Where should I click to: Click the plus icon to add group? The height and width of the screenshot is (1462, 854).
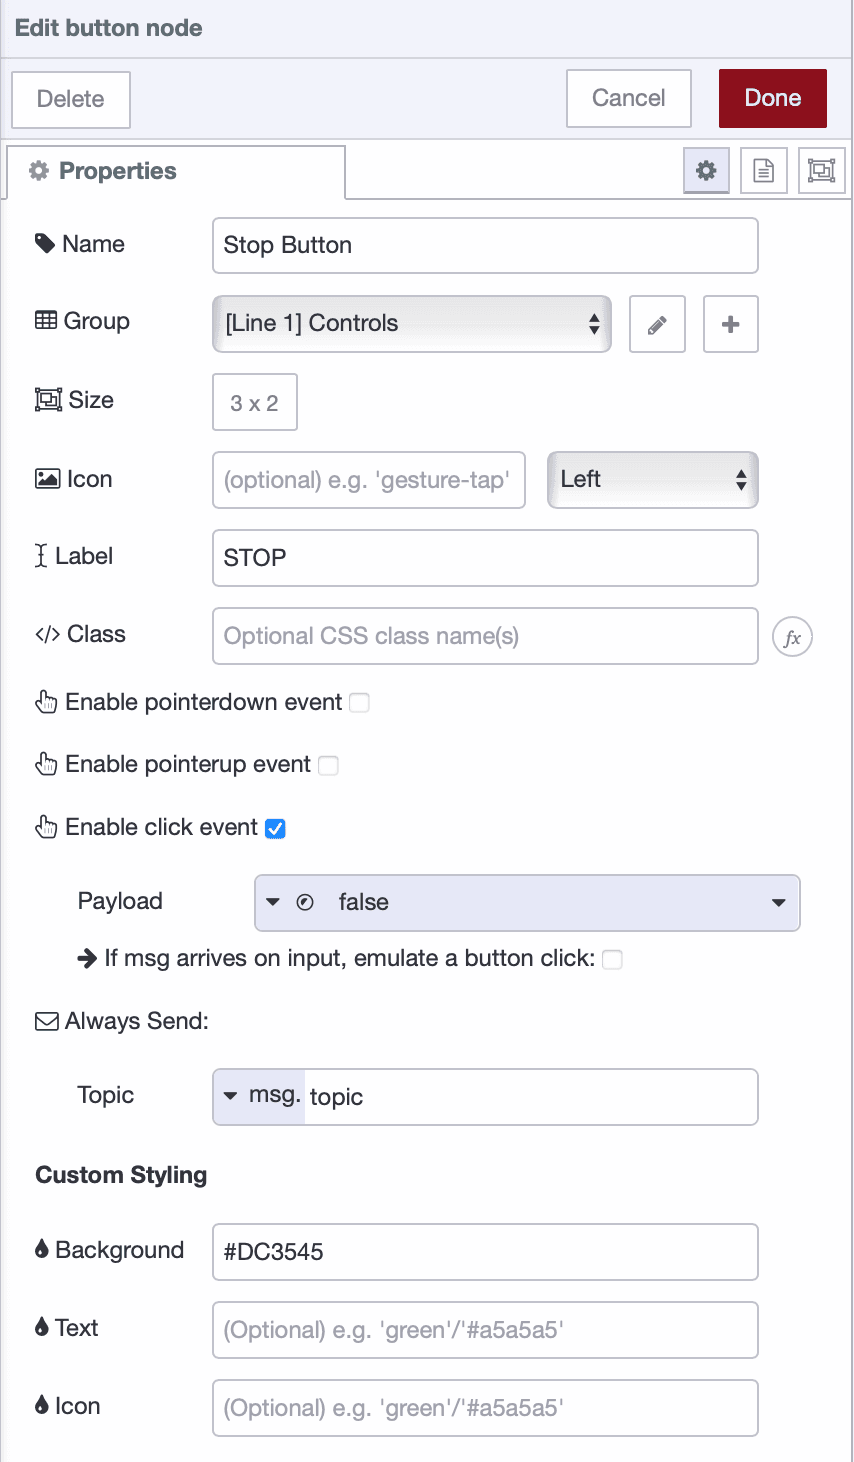[x=730, y=324]
